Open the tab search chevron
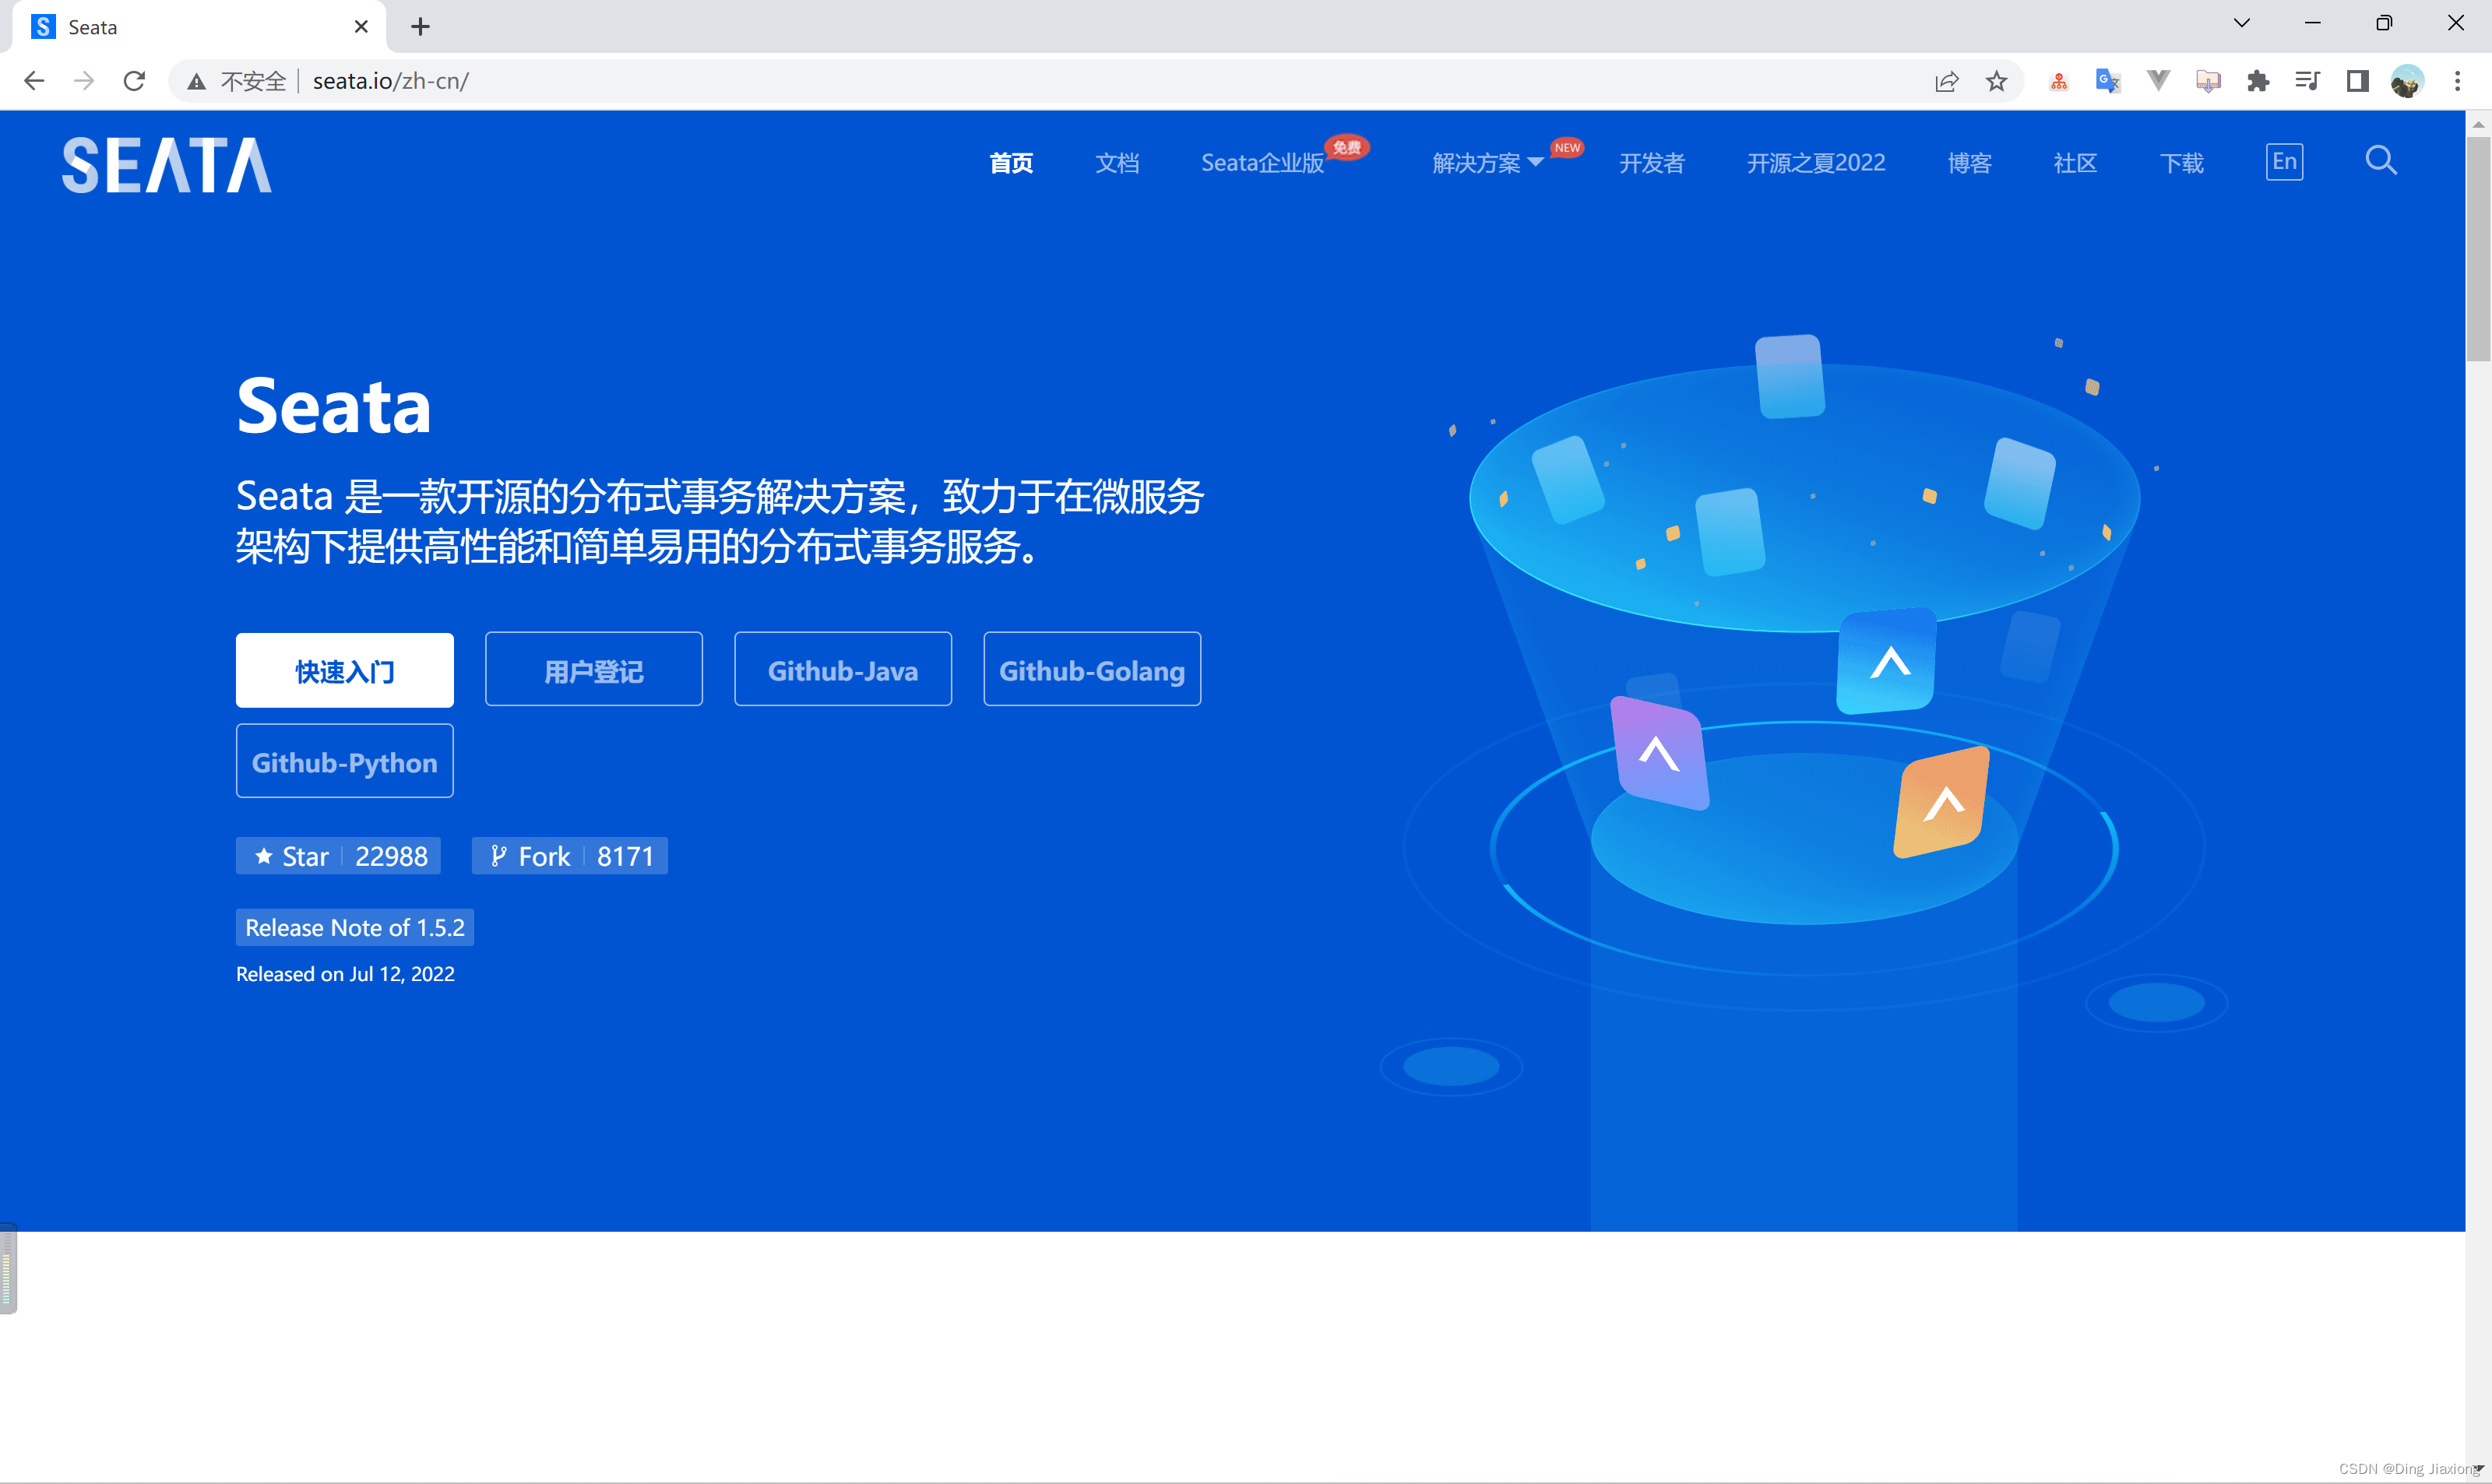The width and height of the screenshot is (2492, 1484). click(2242, 23)
